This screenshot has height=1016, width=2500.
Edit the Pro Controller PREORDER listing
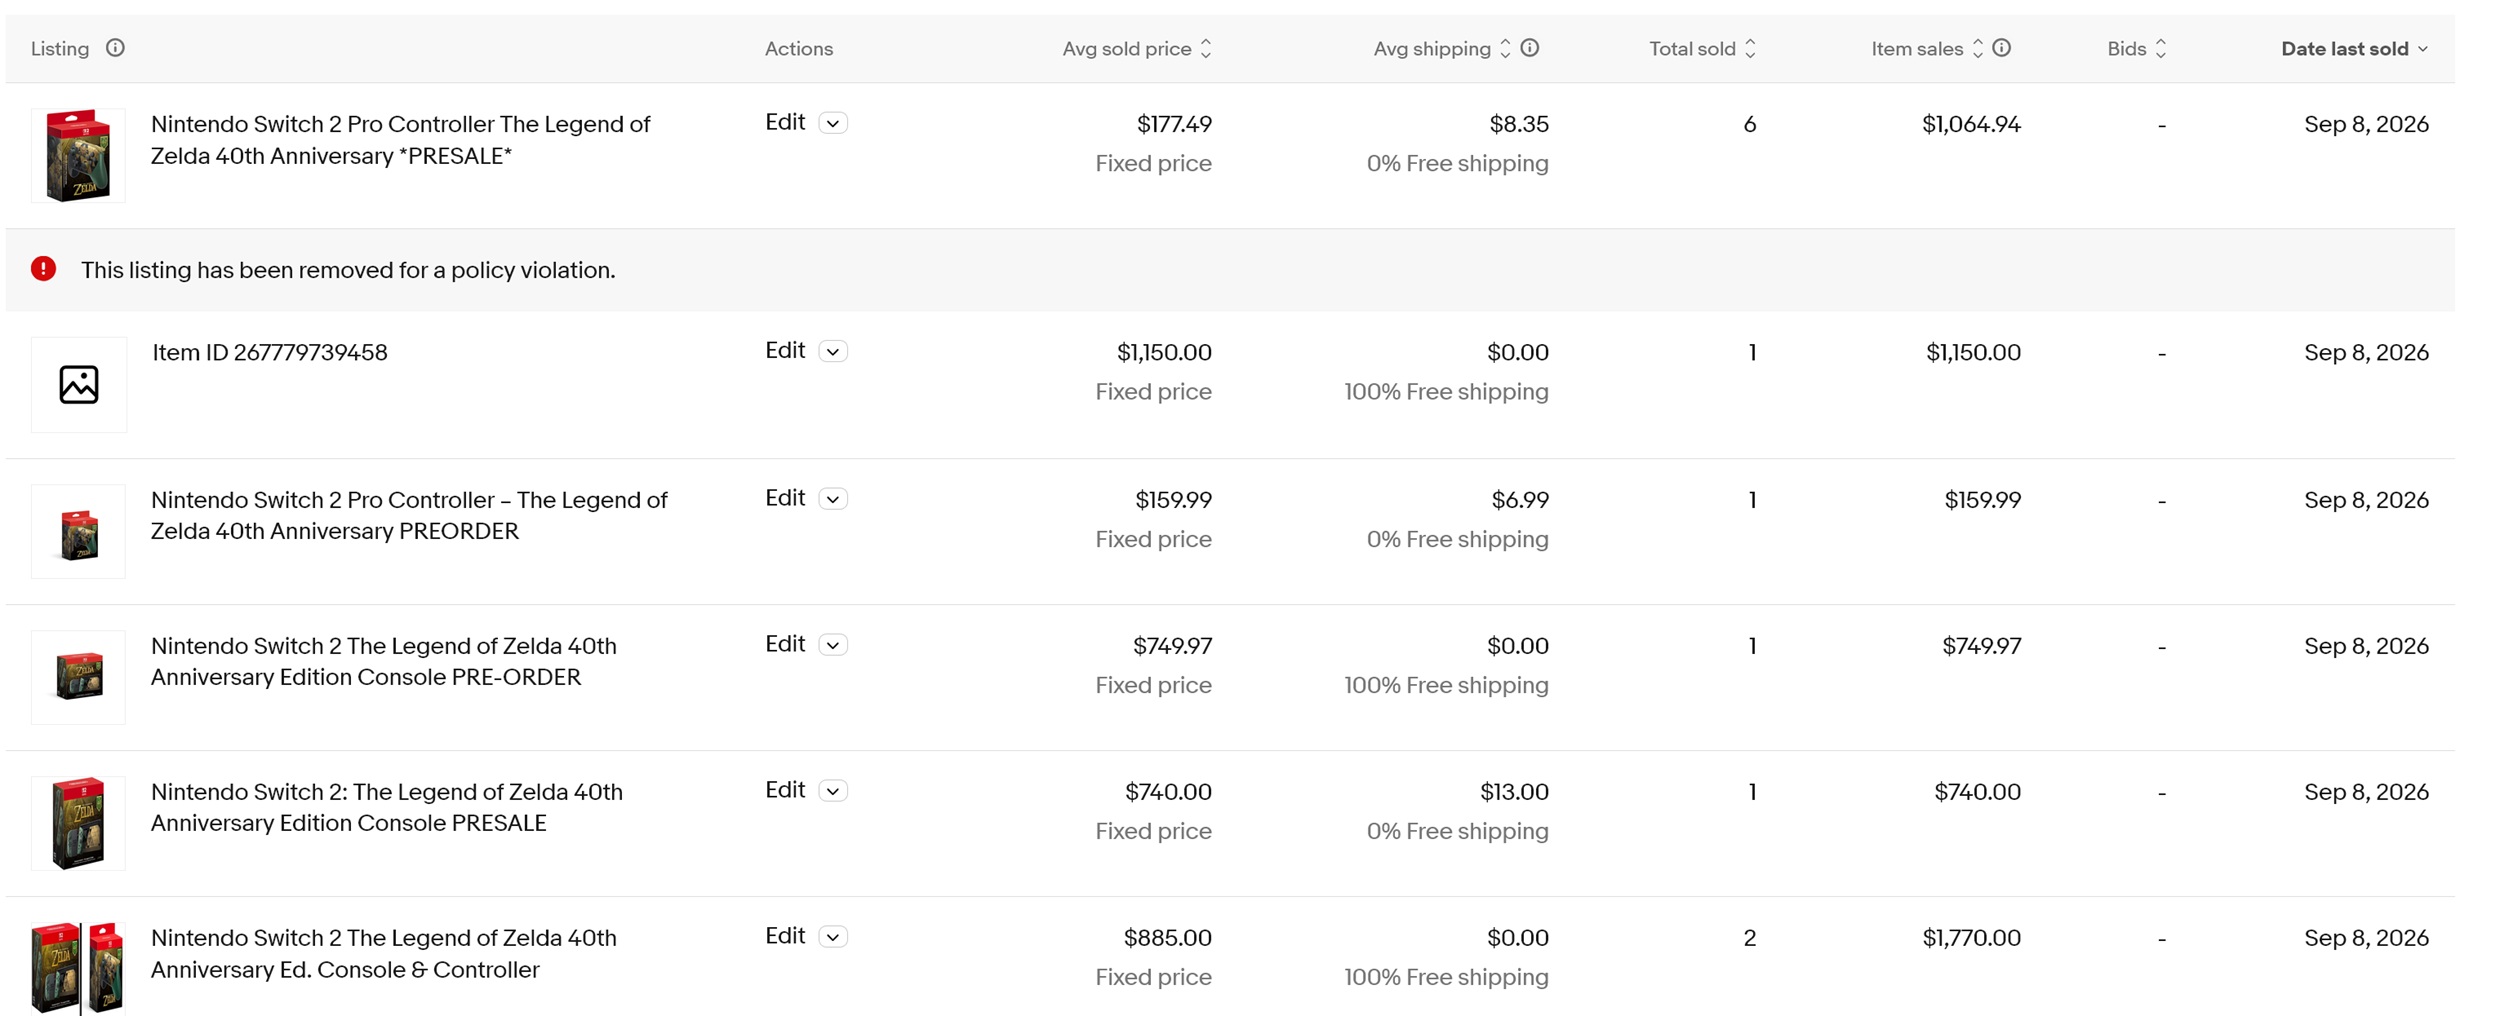point(785,498)
